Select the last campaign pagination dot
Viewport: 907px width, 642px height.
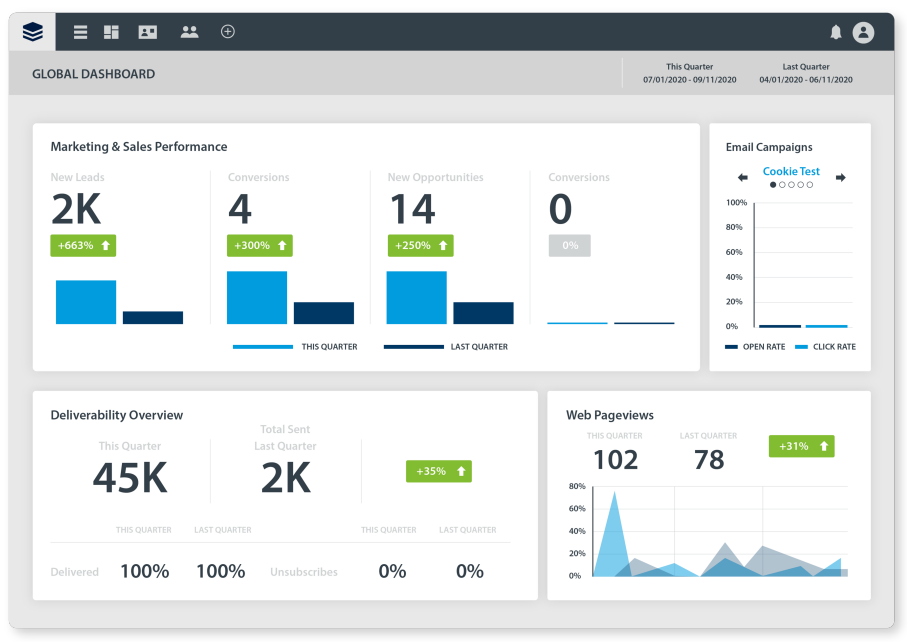[810, 185]
